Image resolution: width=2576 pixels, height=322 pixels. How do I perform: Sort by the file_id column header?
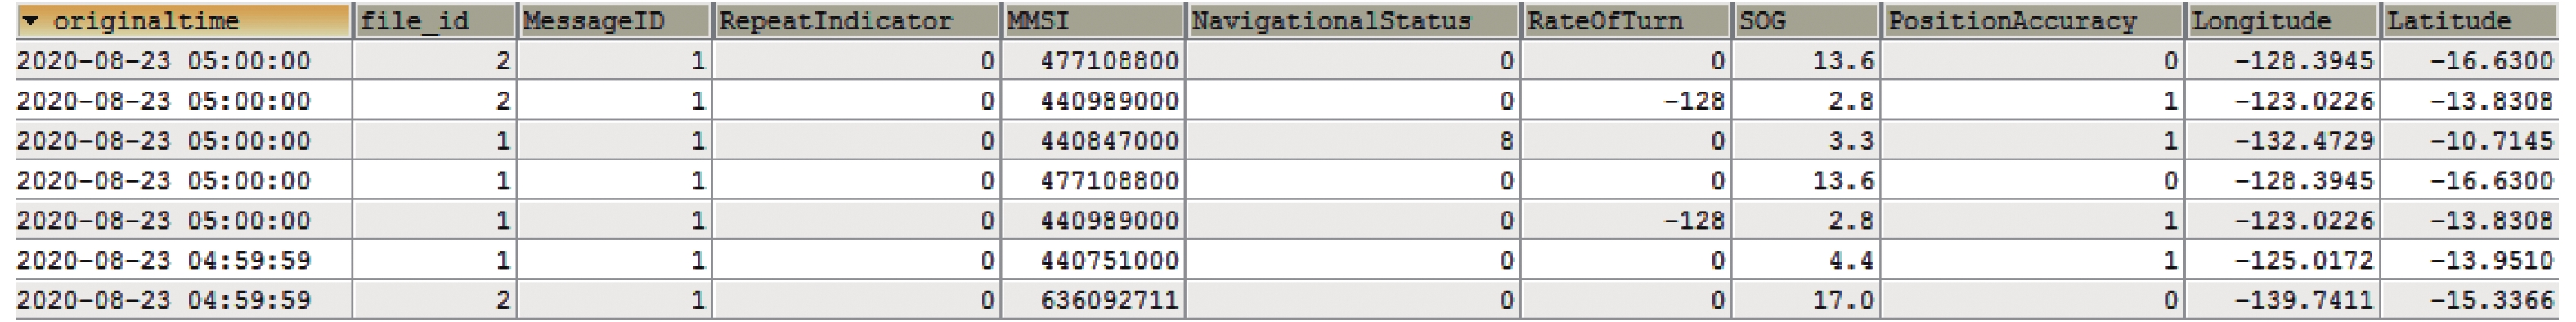coord(434,21)
